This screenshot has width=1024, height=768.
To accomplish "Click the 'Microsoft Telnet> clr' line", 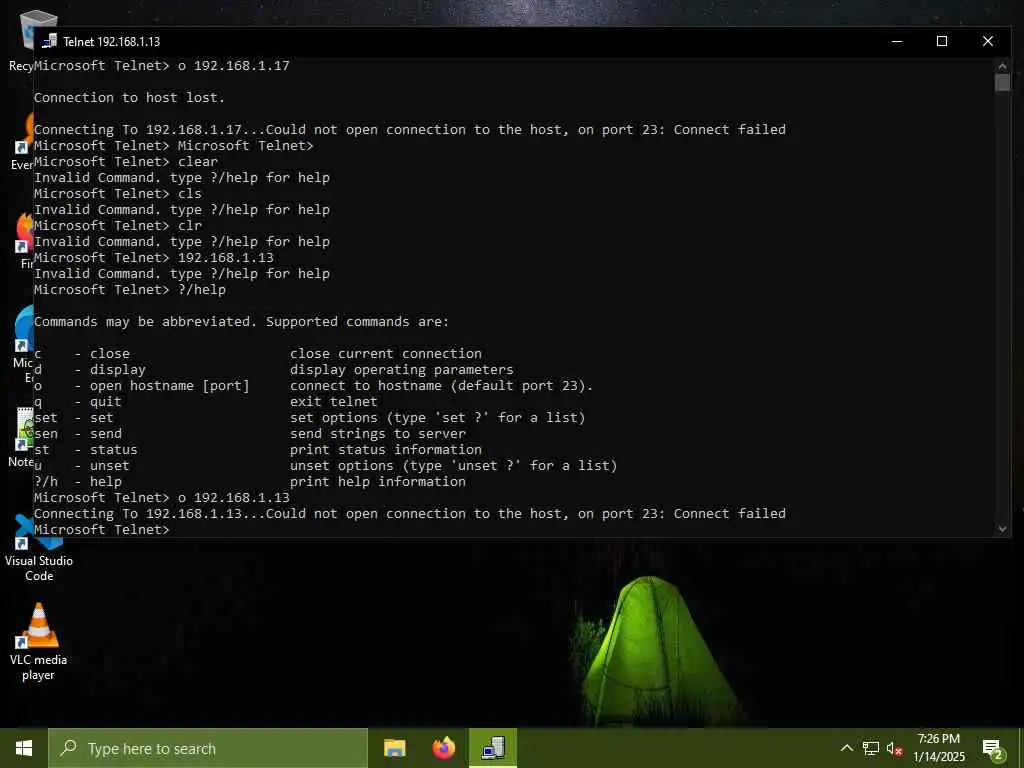I will 118,225.
